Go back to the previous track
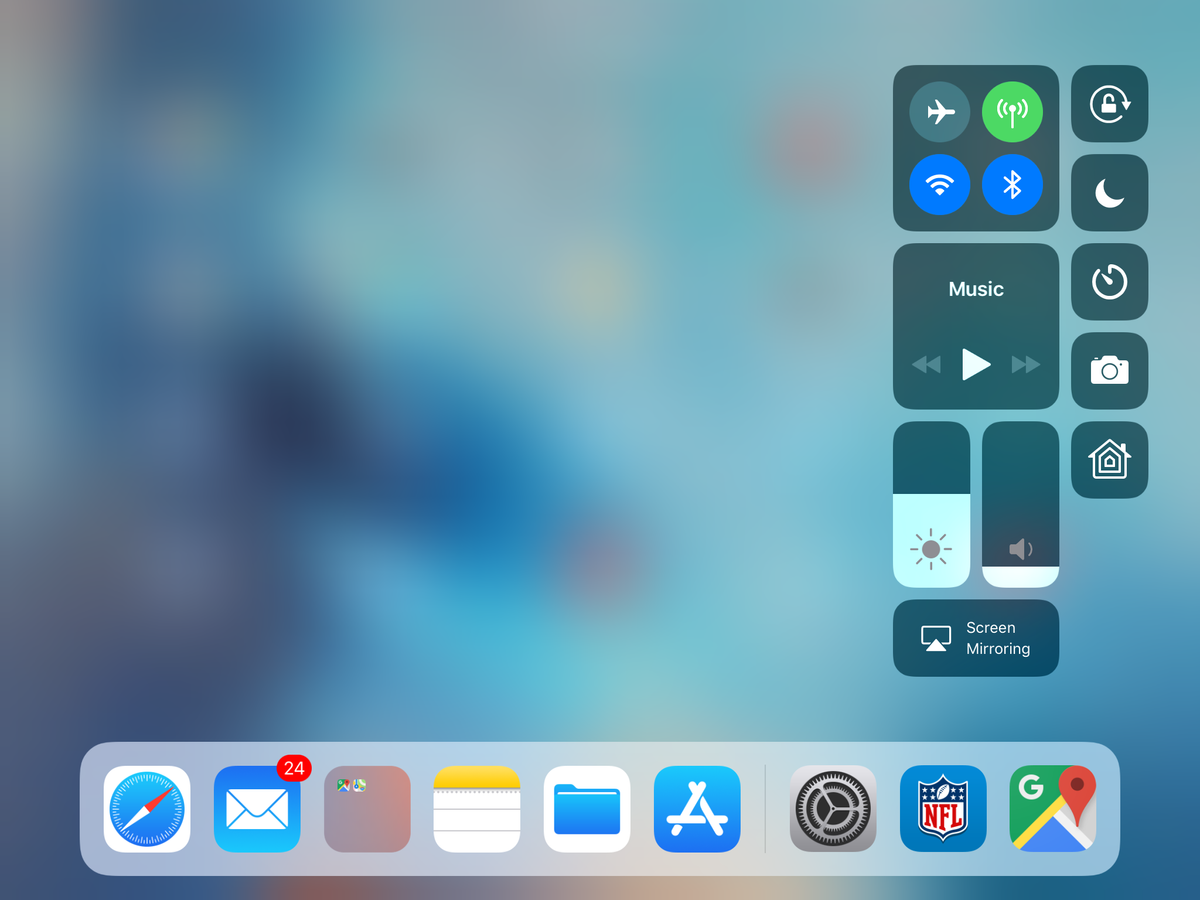The height and width of the screenshot is (900, 1200). pos(926,365)
